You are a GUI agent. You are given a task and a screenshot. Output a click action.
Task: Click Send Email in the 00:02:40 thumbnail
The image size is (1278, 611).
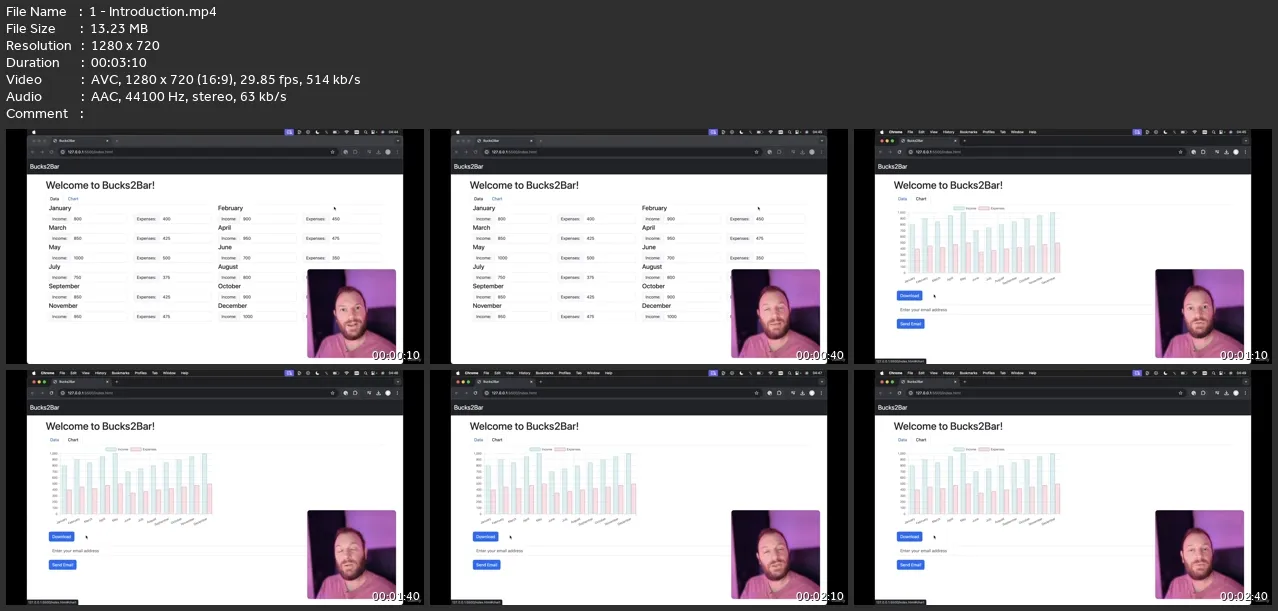[910, 565]
